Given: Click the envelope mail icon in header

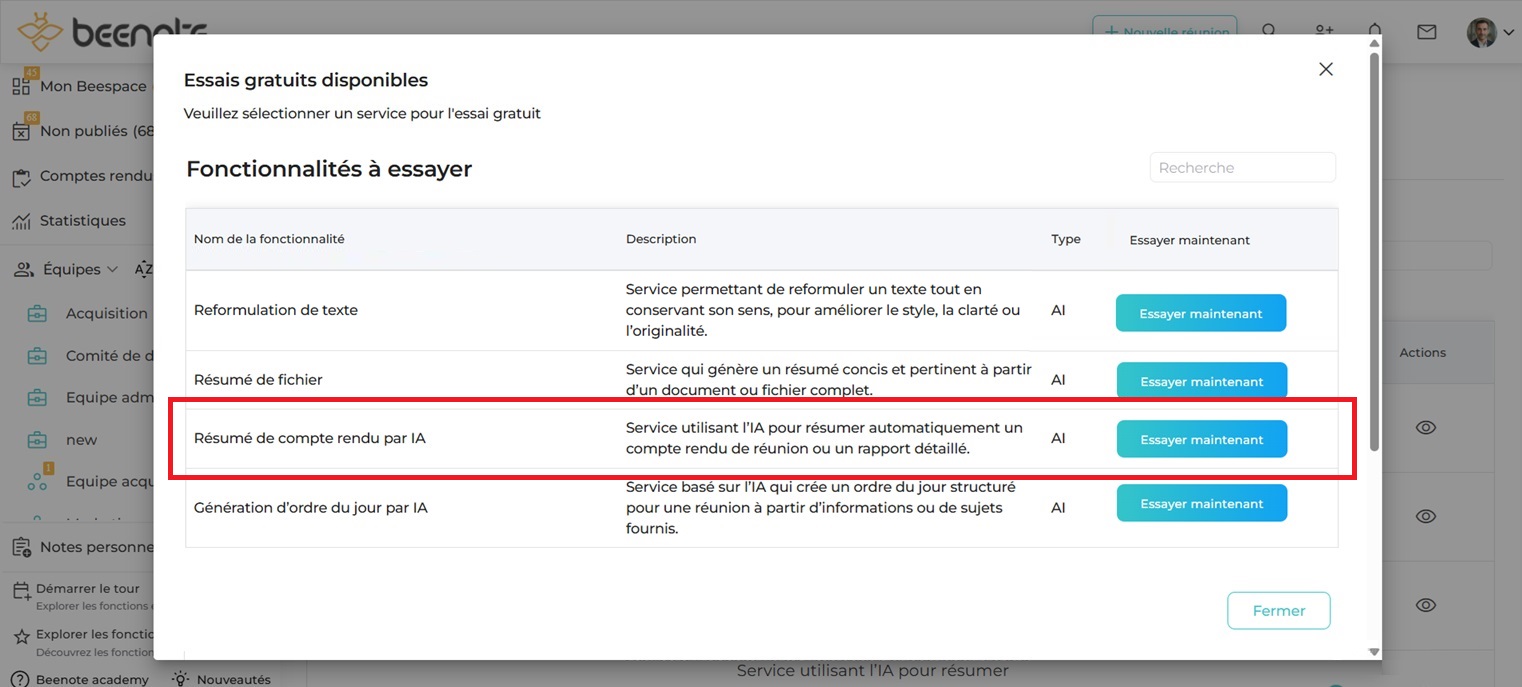Looking at the screenshot, I should click(1426, 32).
